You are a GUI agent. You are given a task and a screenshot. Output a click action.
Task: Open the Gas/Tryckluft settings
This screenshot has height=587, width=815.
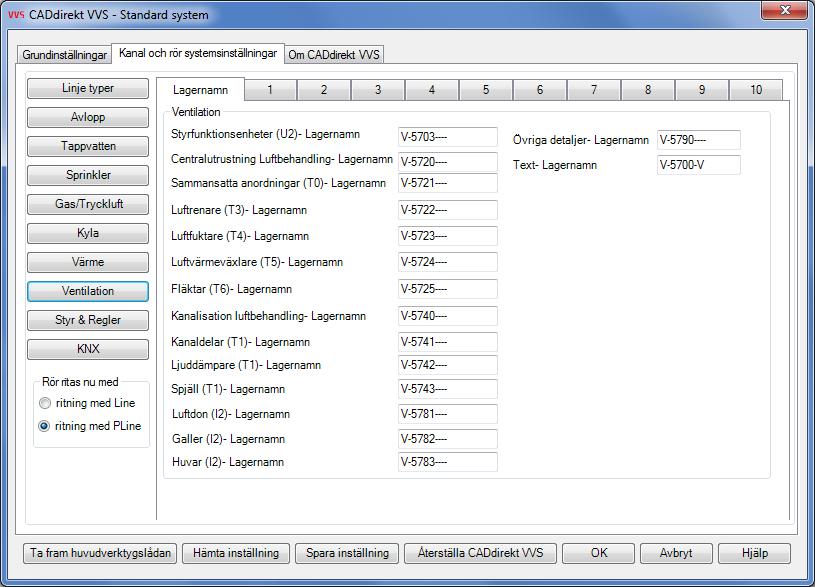88,204
